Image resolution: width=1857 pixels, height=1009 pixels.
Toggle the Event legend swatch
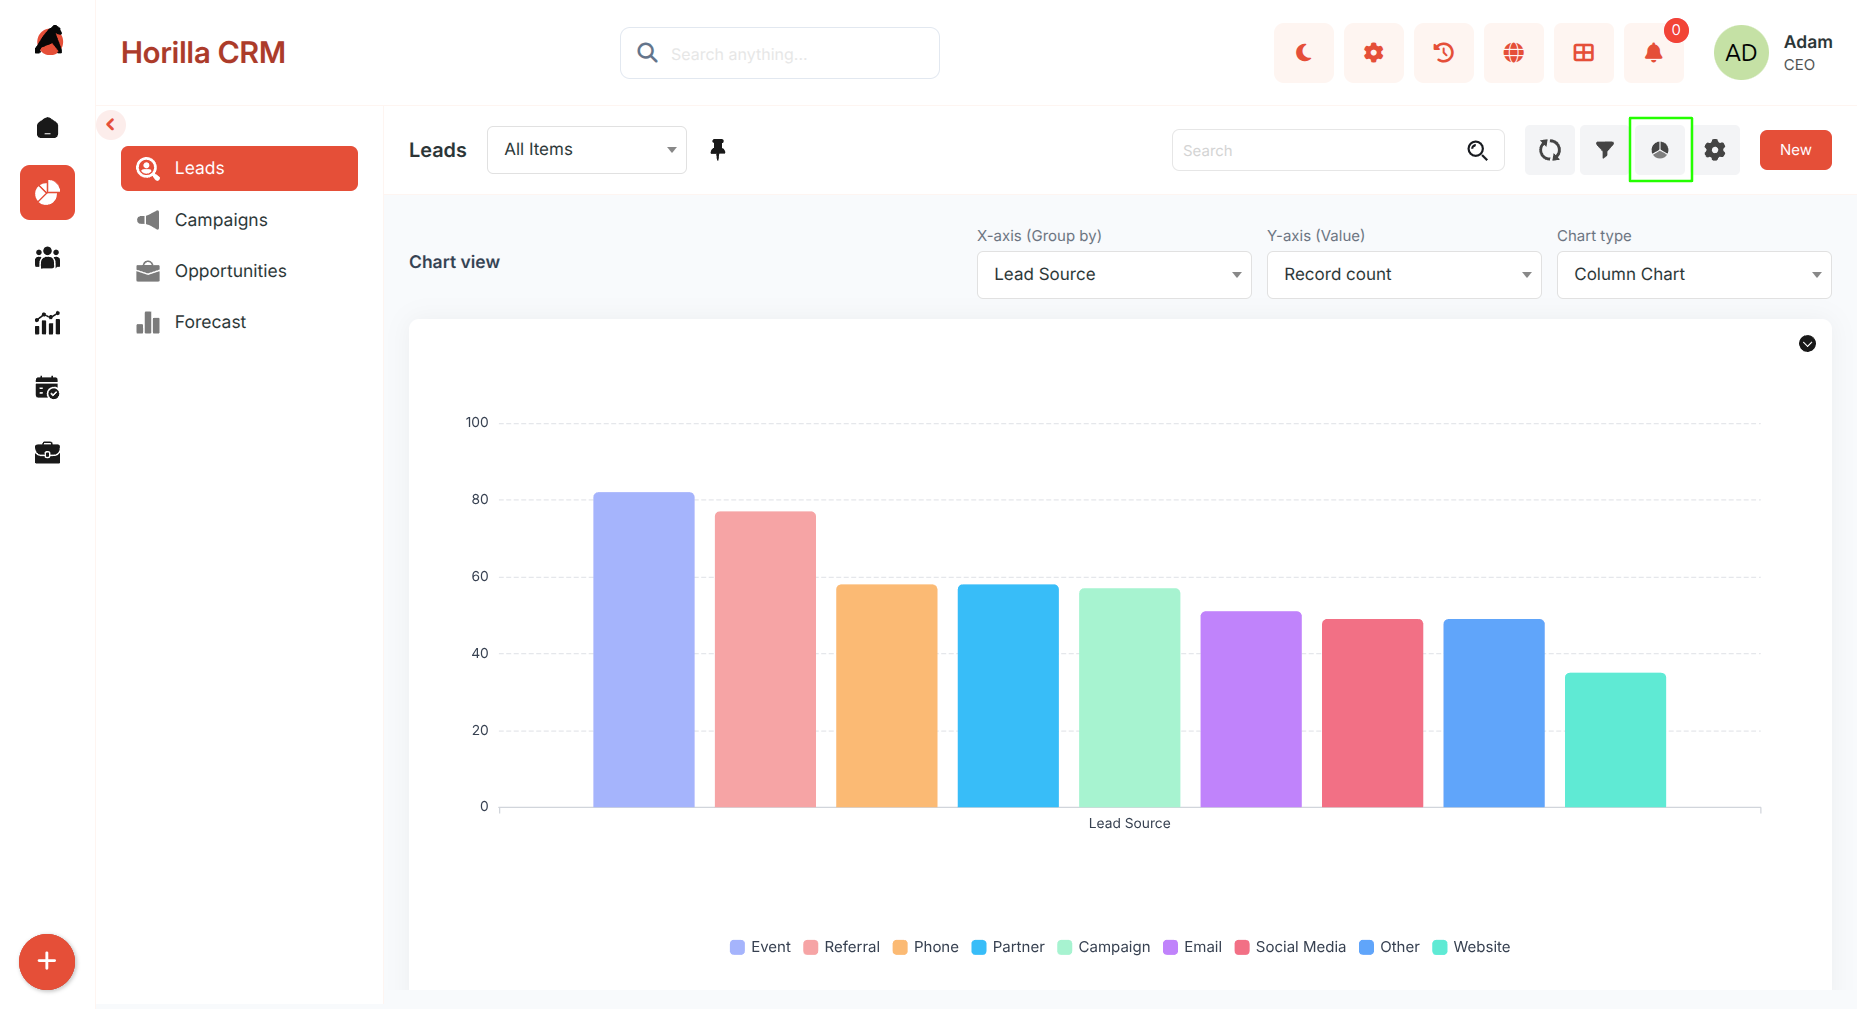coord(737,948)
